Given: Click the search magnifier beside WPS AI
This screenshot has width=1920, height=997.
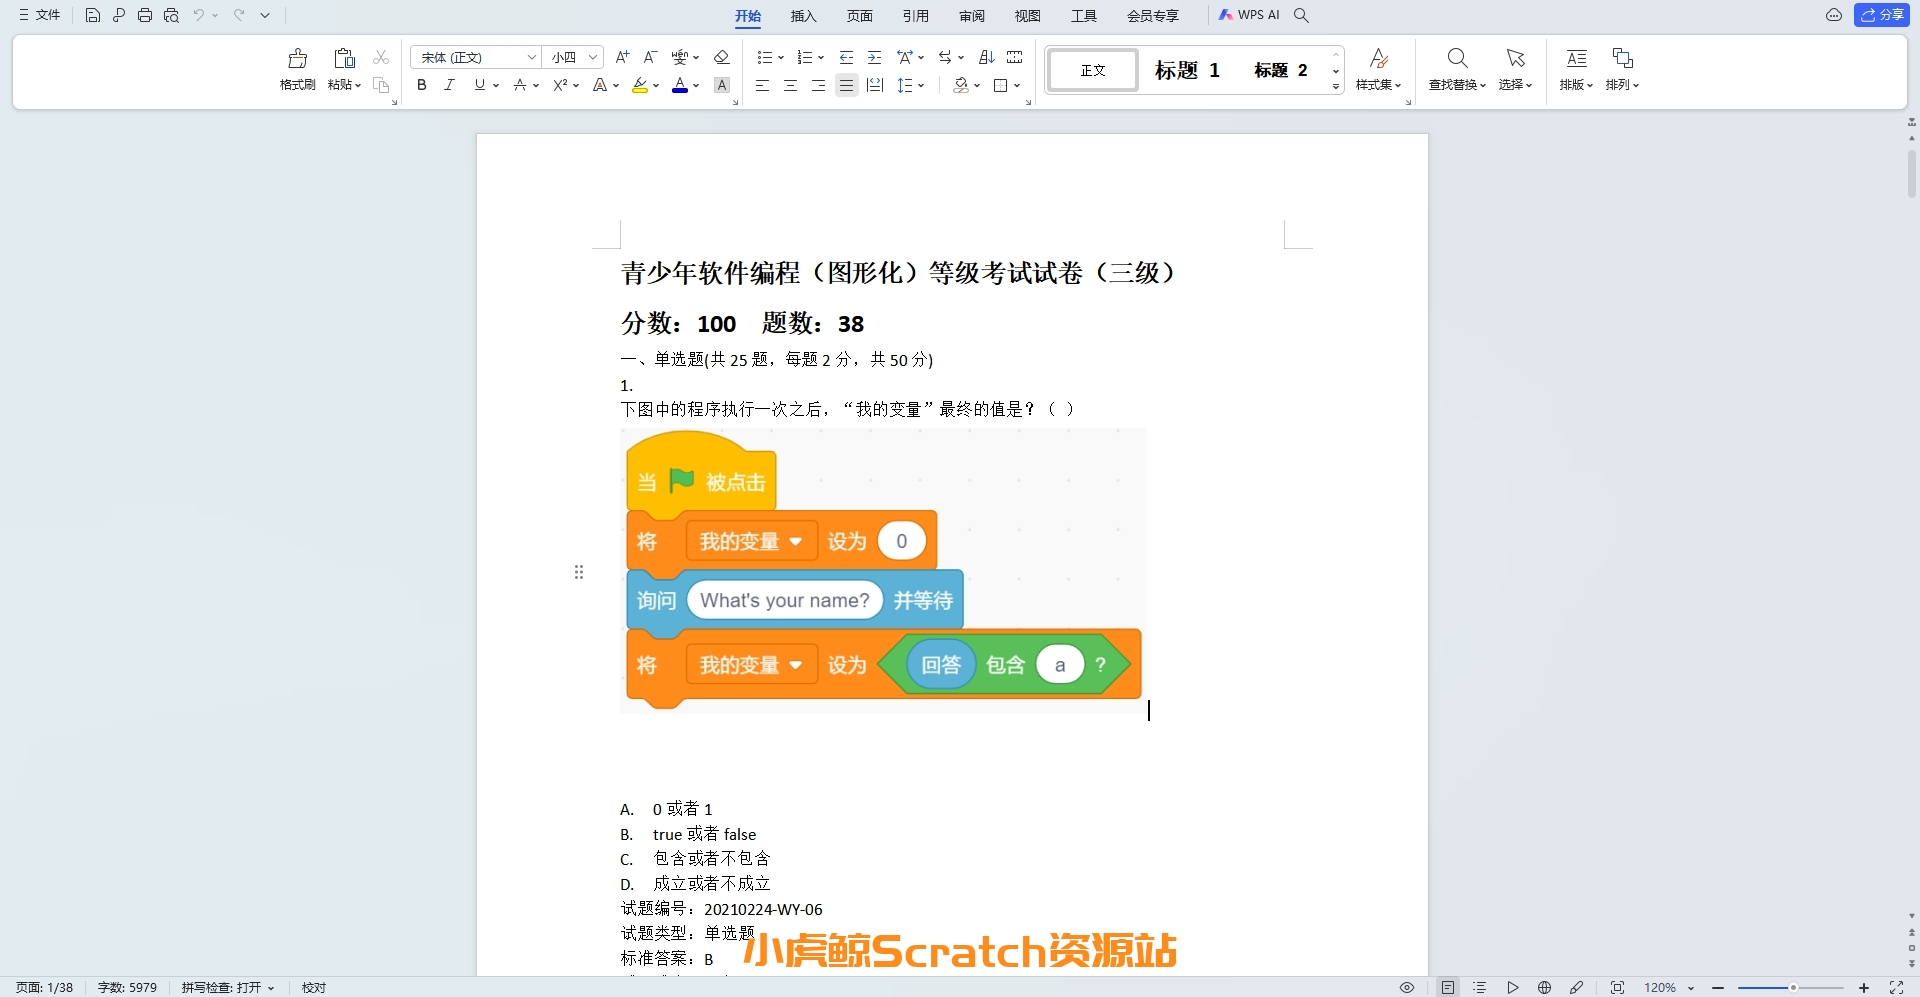Looking at the screenshot, I should [1301, 15].
